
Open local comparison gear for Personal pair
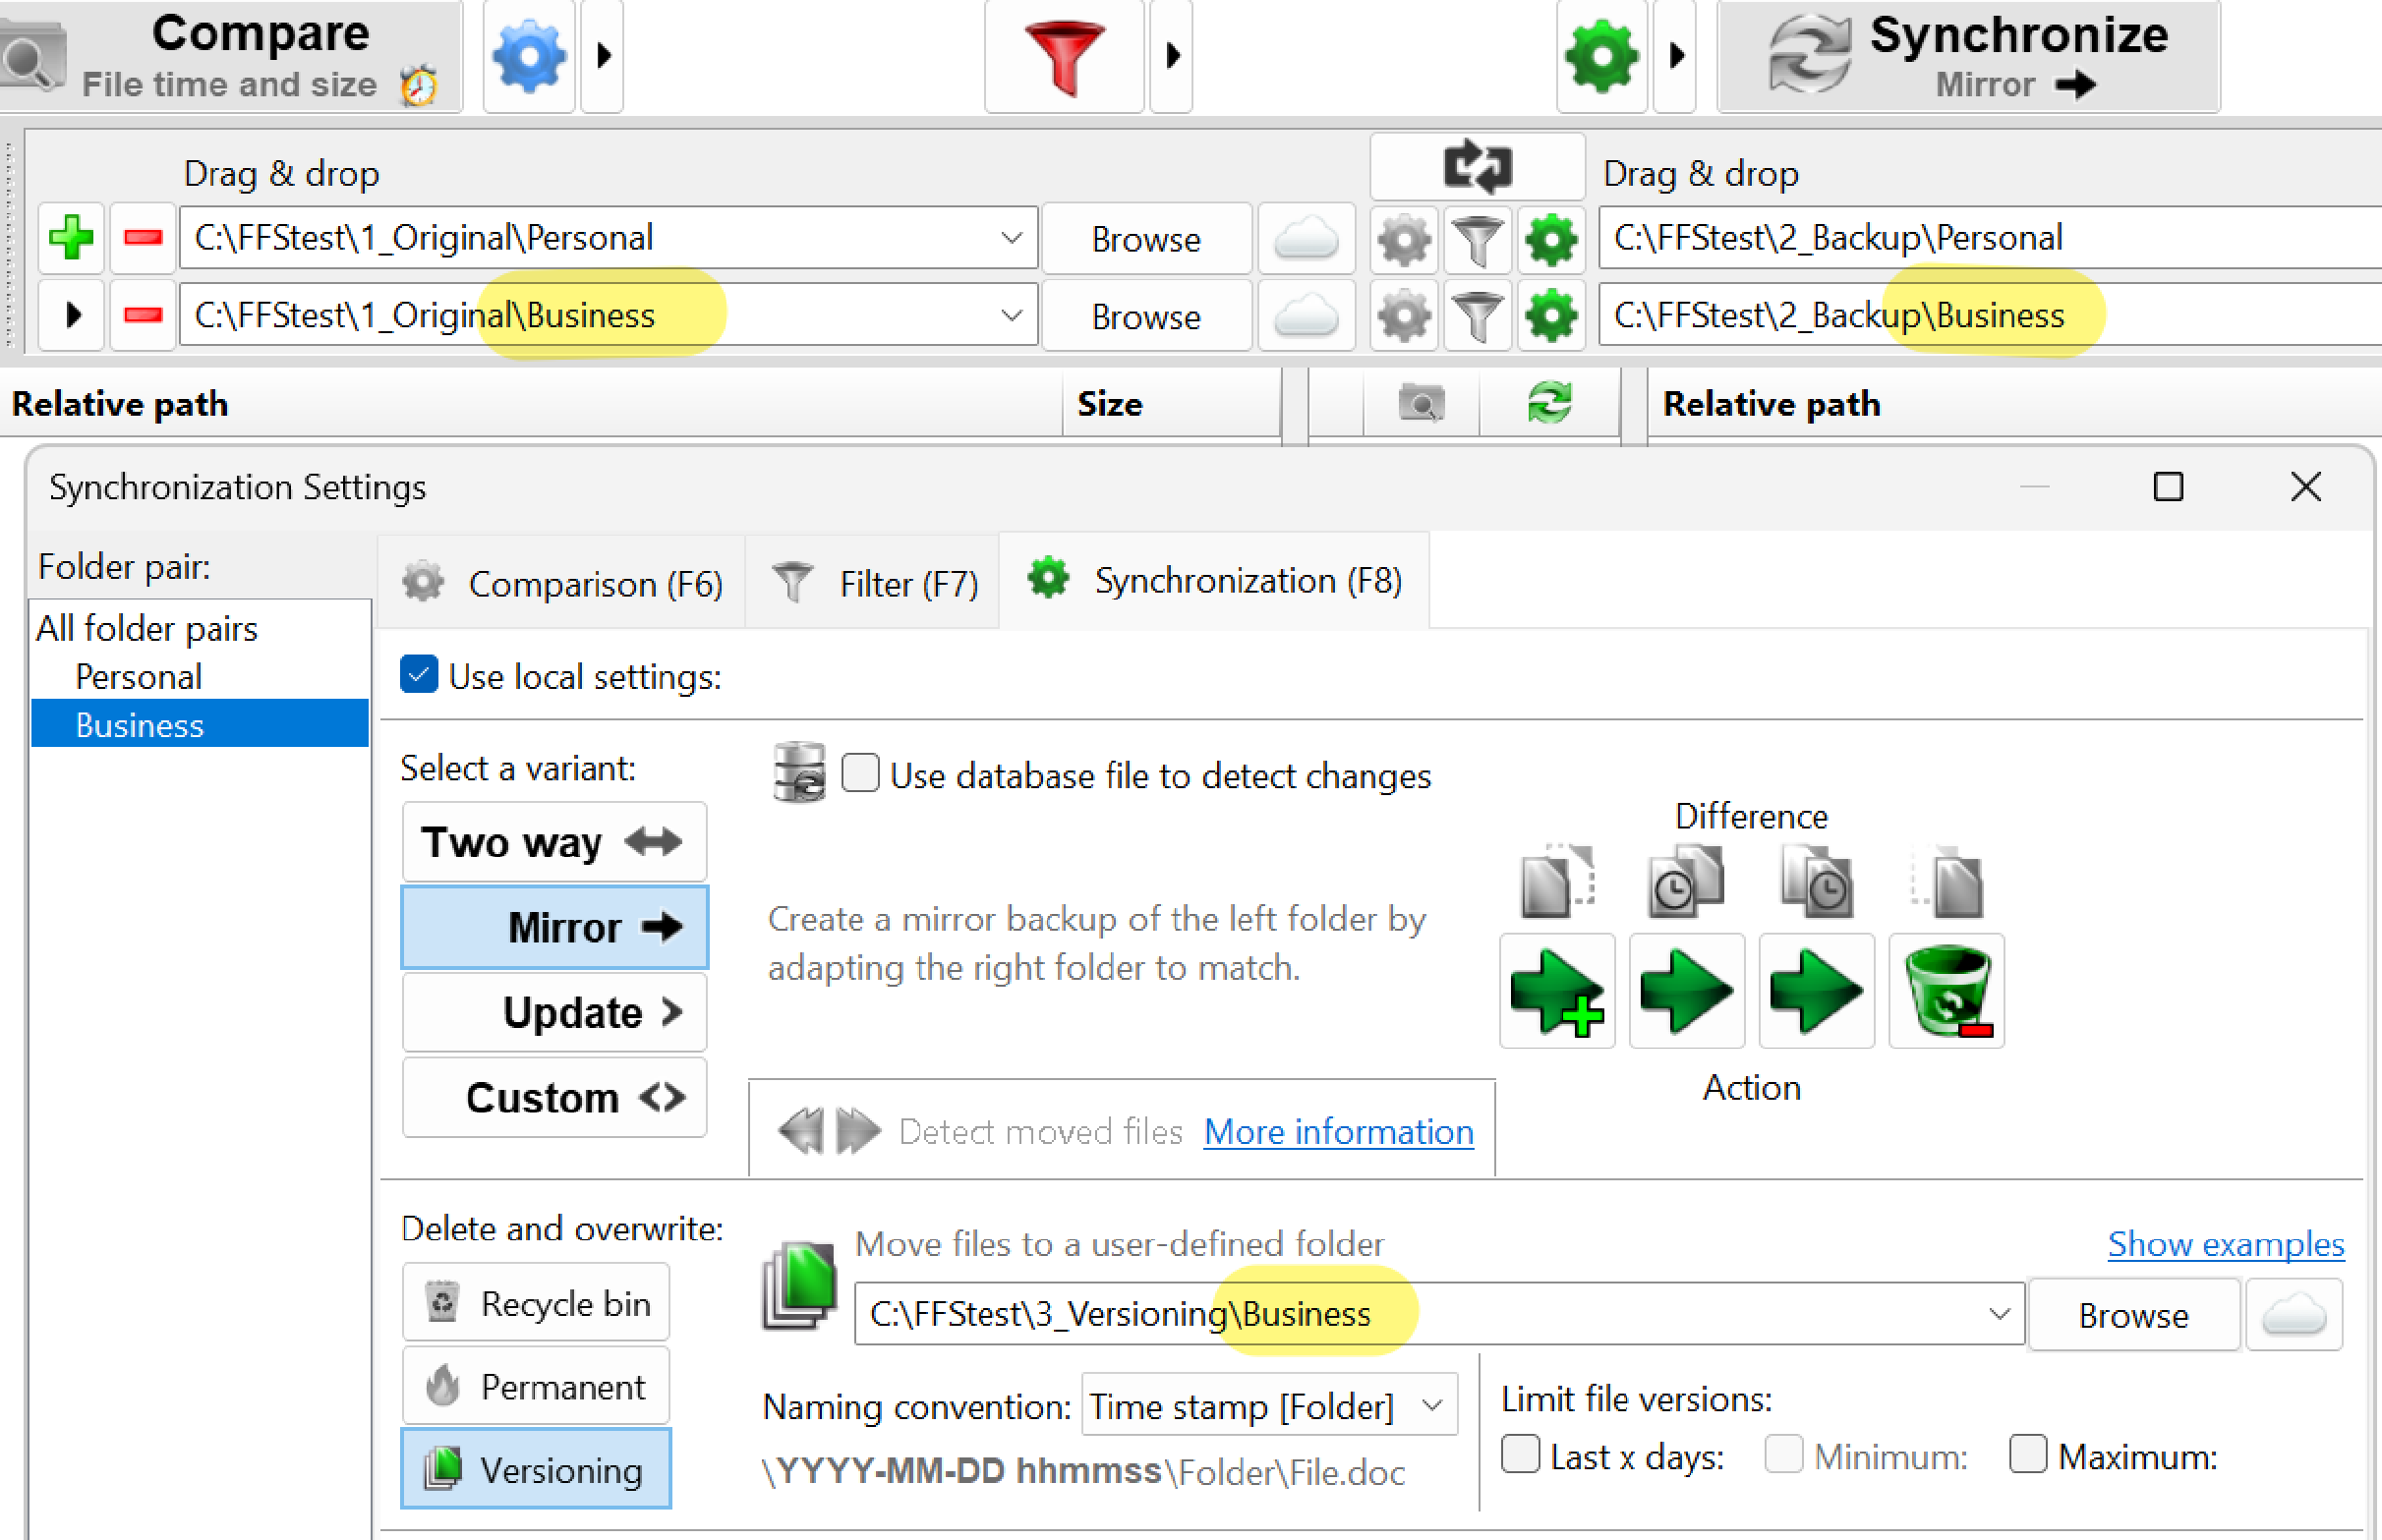tap(1404, 240)
